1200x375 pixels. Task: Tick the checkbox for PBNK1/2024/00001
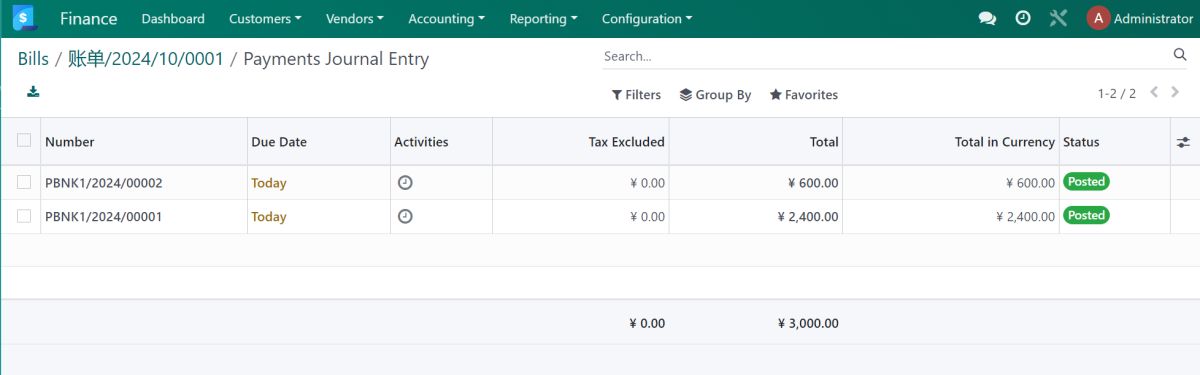[24, 216]
